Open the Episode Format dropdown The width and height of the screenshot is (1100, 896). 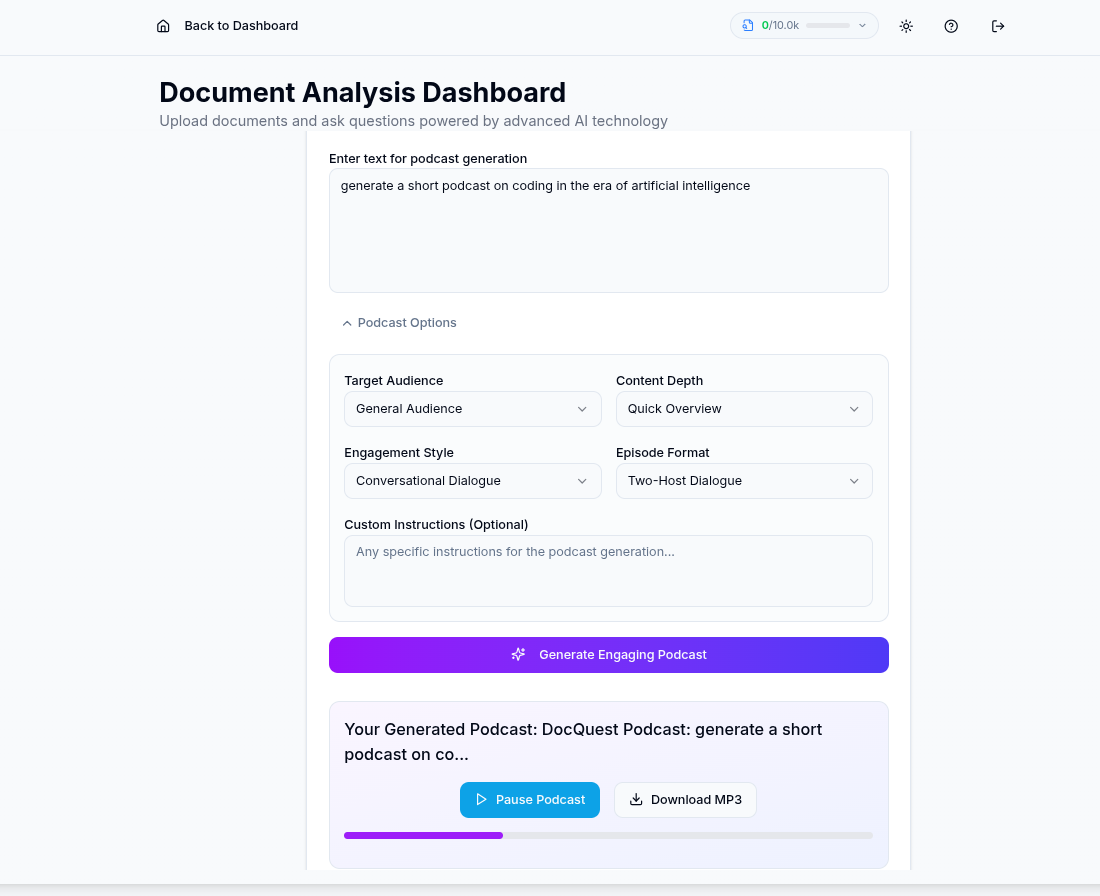click(744, 481)
